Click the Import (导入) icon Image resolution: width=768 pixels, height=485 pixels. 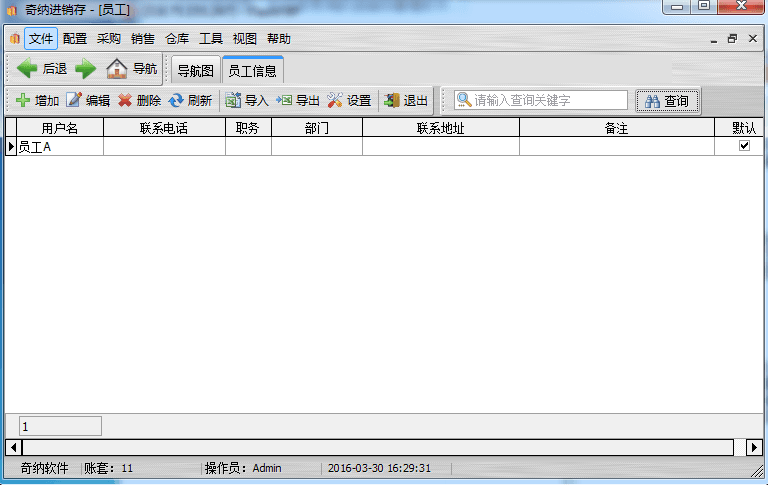pyautogui.click(x=233, y=101)
